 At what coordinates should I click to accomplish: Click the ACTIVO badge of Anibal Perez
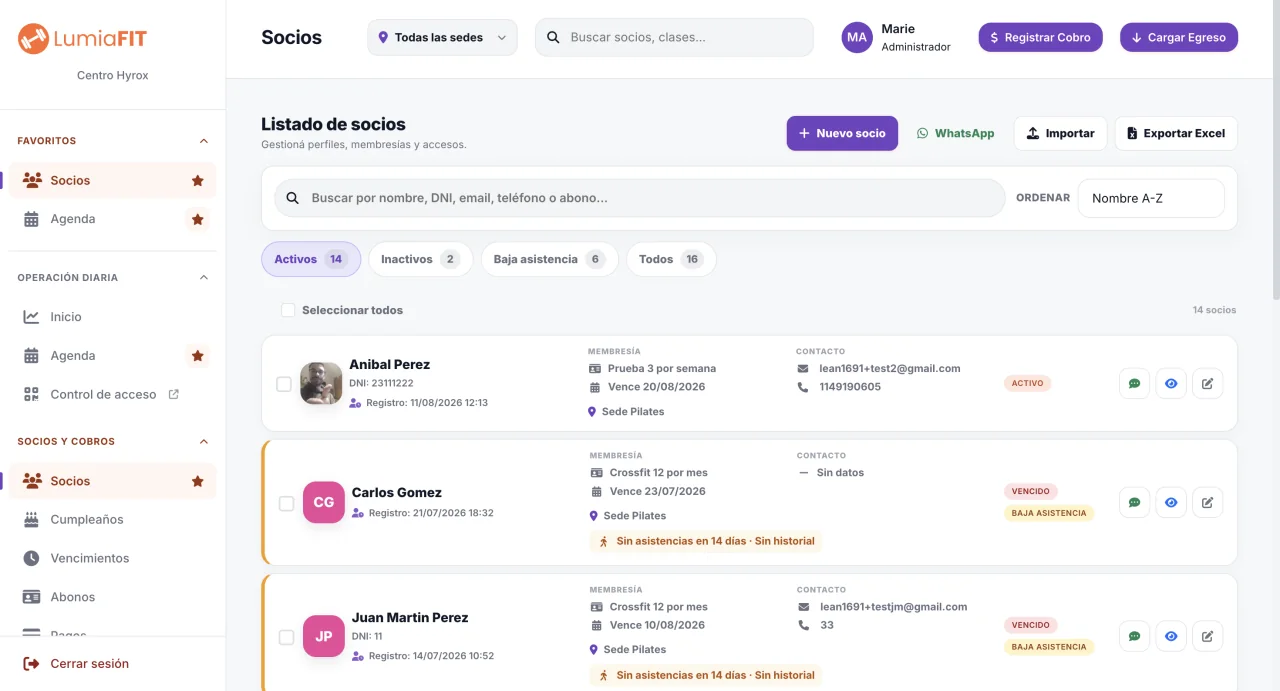click(x=1027, y=383)
